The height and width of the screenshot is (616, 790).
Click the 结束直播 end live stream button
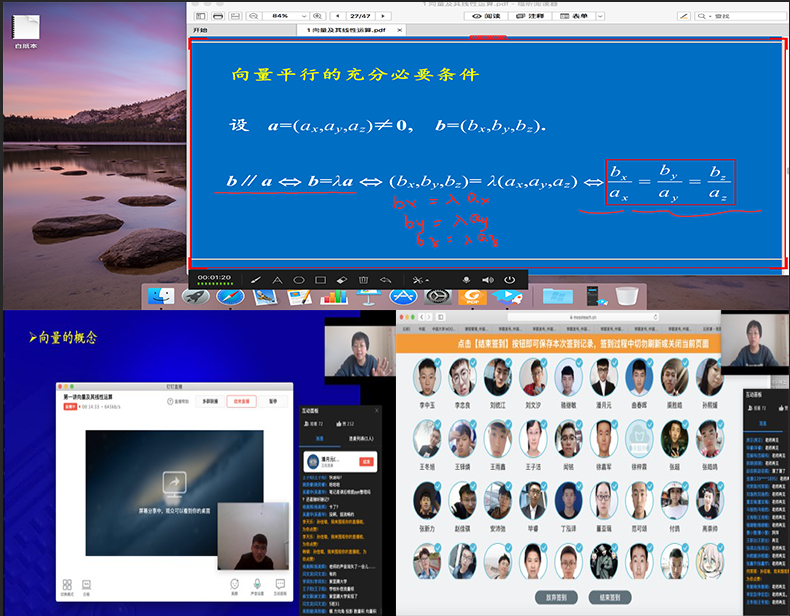click(x=241, y=400)
